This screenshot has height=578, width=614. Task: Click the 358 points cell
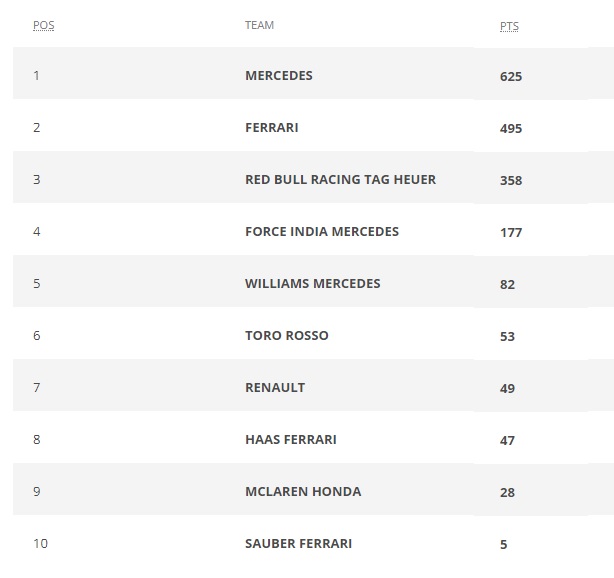pos(511,181)
